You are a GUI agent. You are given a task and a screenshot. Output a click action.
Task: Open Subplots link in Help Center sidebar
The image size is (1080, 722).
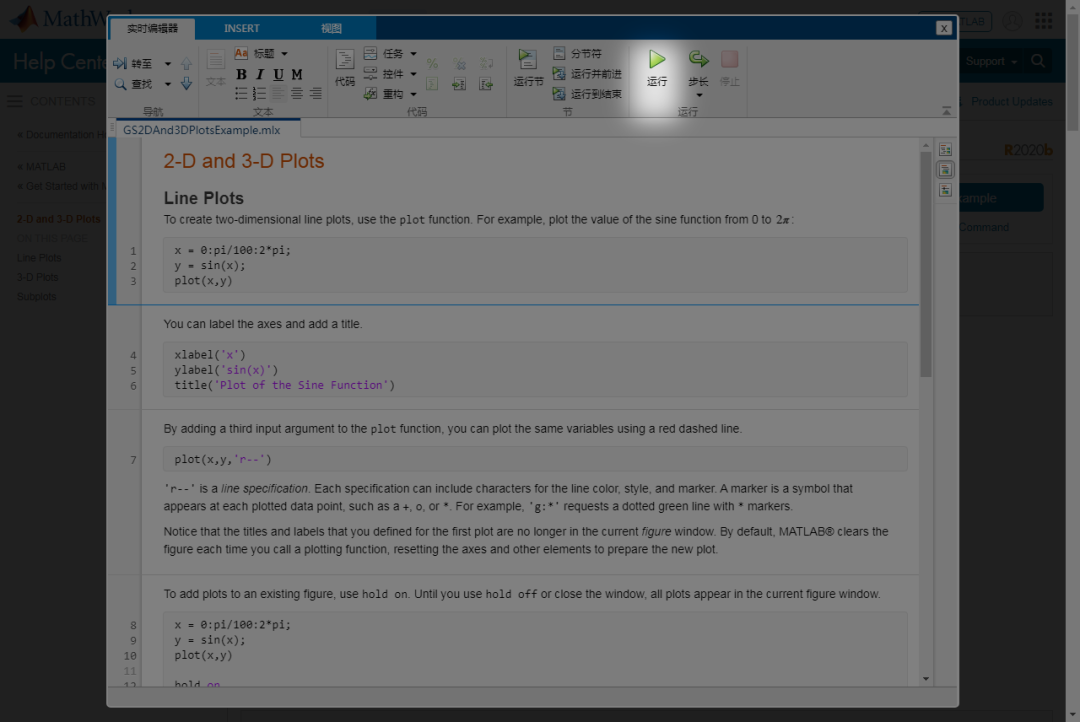click(x=37, y=296)
